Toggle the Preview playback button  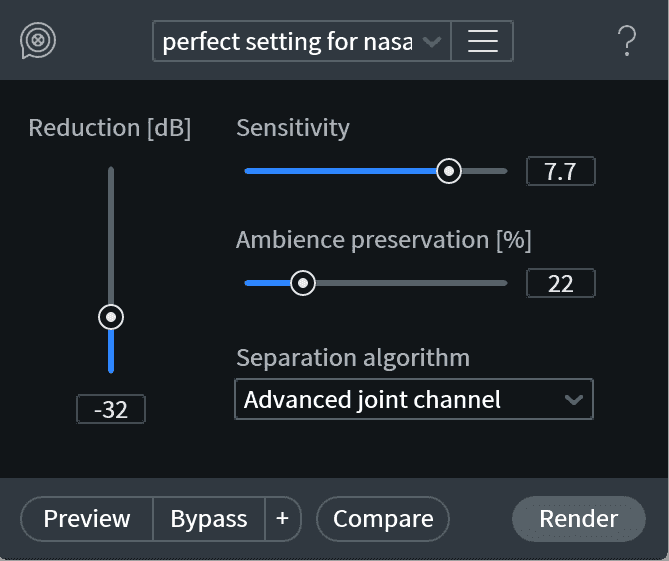tap(87, 519)
